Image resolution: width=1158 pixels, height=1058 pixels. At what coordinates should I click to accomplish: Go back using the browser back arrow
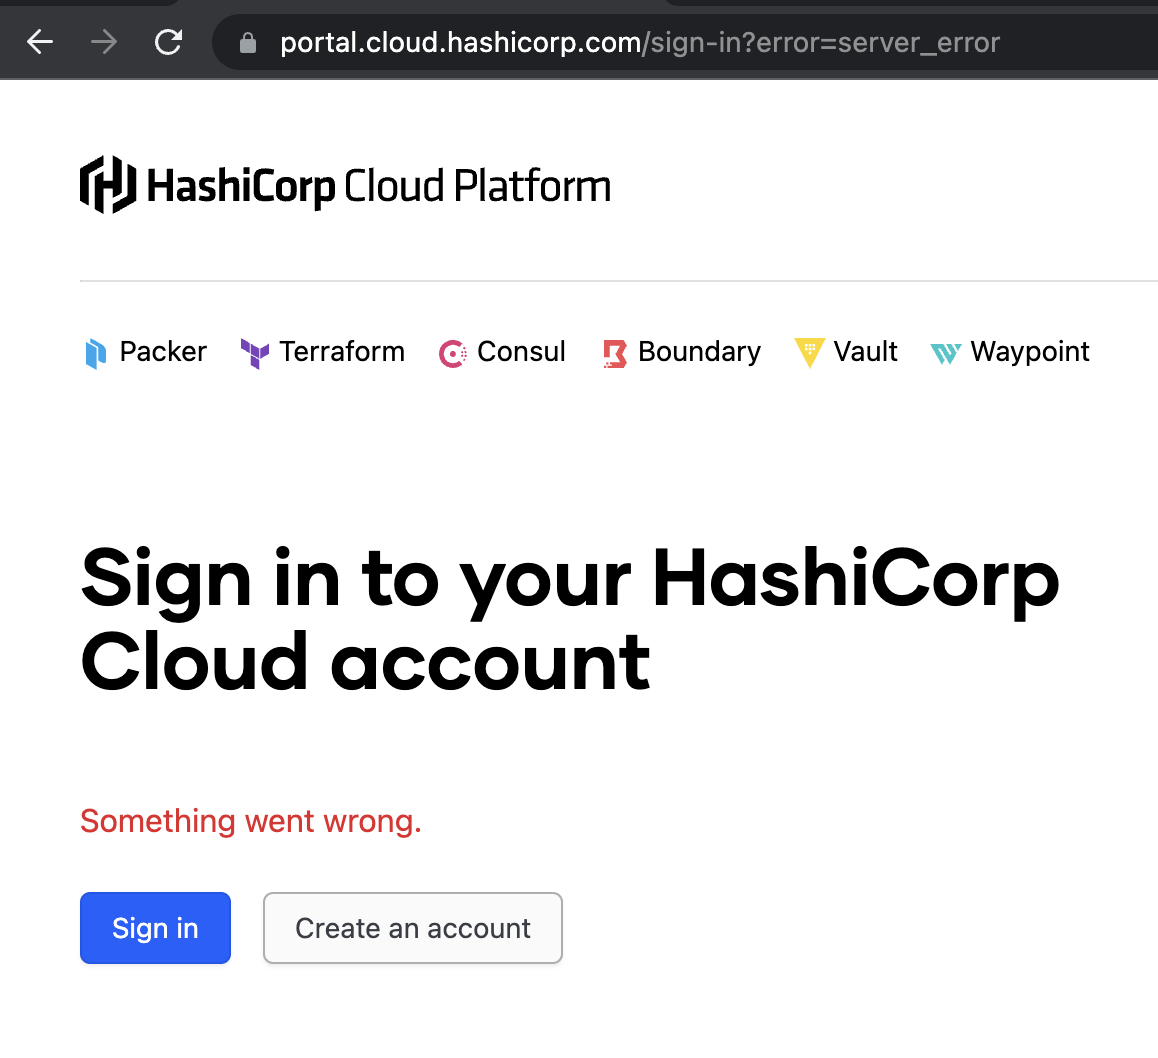(40, 42)
